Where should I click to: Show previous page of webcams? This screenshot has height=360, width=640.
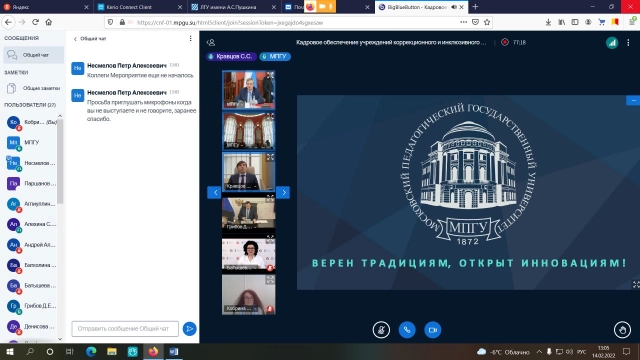pyautogui.click(x=214, y=192)
